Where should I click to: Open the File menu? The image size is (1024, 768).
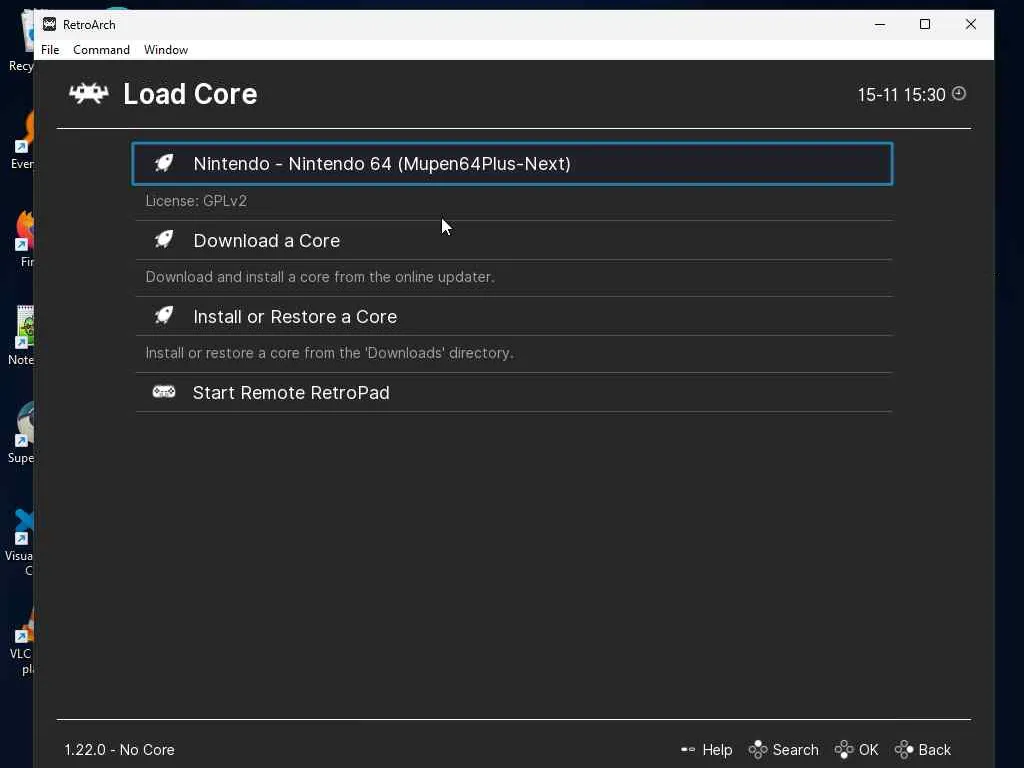tap(50, 49)
